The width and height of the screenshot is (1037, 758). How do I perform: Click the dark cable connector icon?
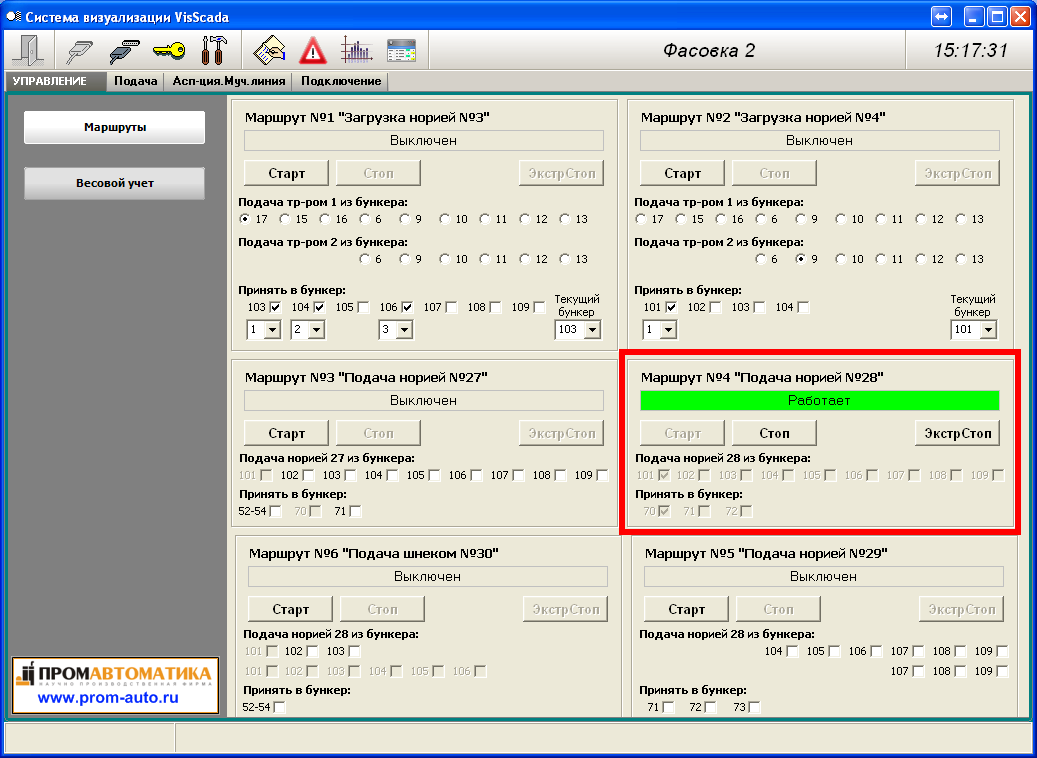124,50
